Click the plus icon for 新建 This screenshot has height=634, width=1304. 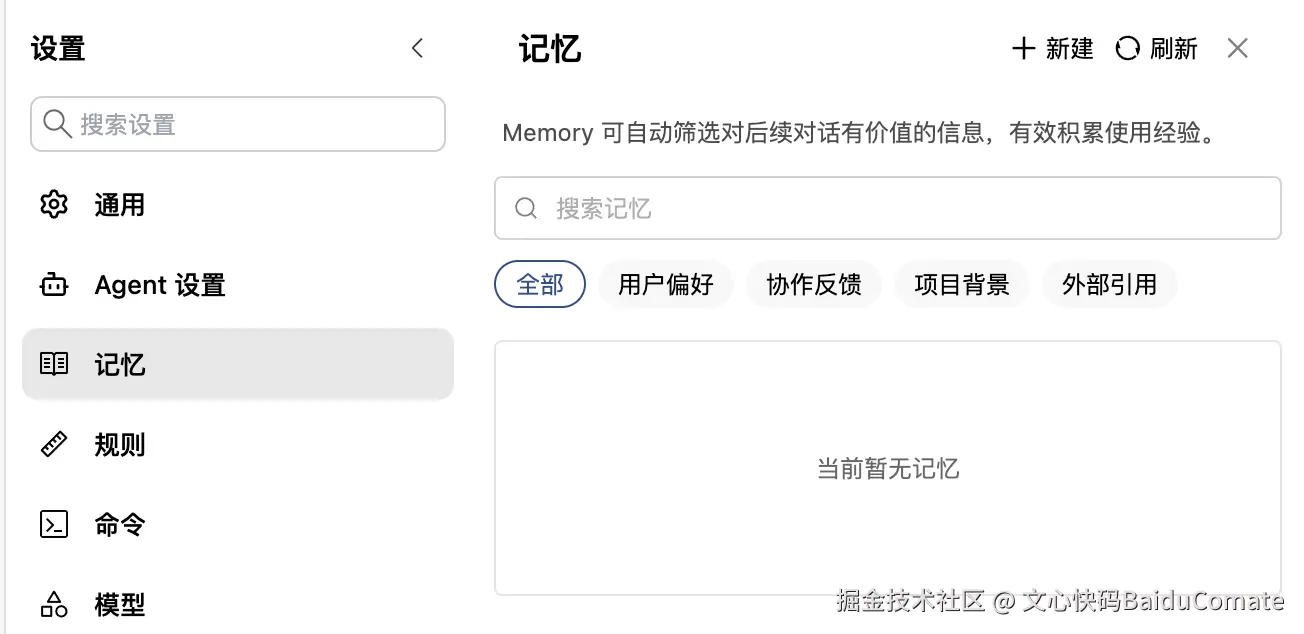point(1023,48)
